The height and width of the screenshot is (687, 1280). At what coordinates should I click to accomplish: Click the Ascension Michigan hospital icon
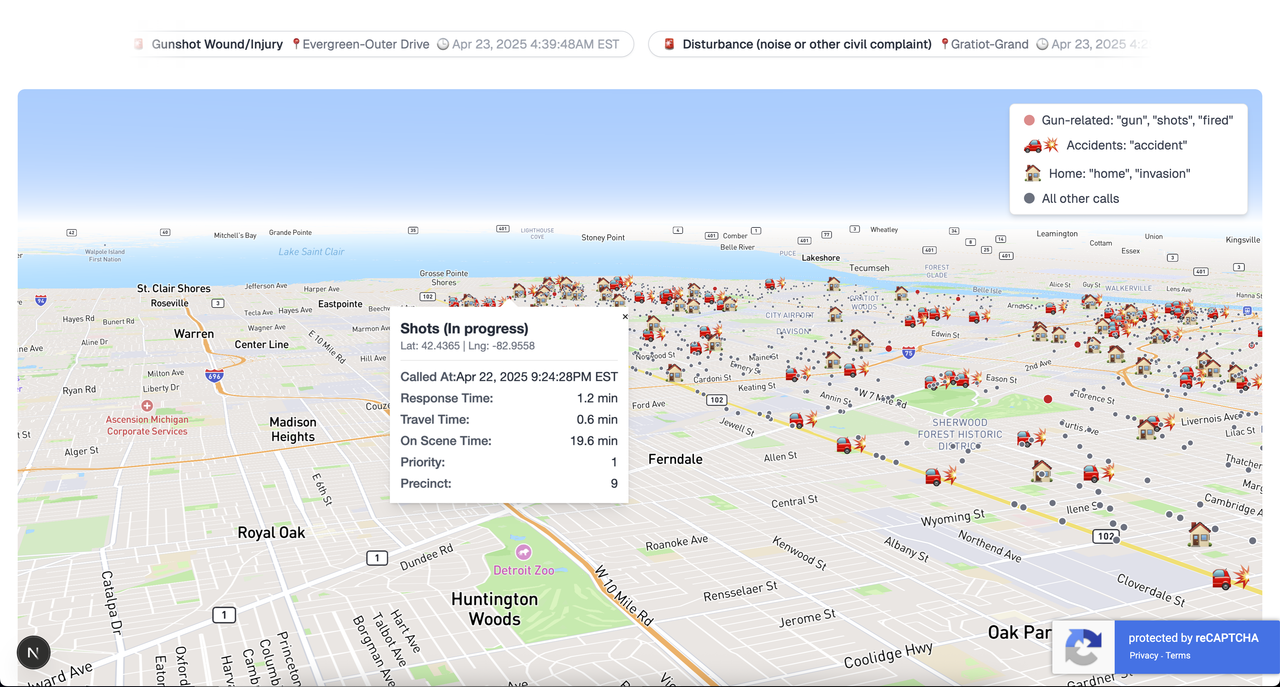click(x=147, y=406)
